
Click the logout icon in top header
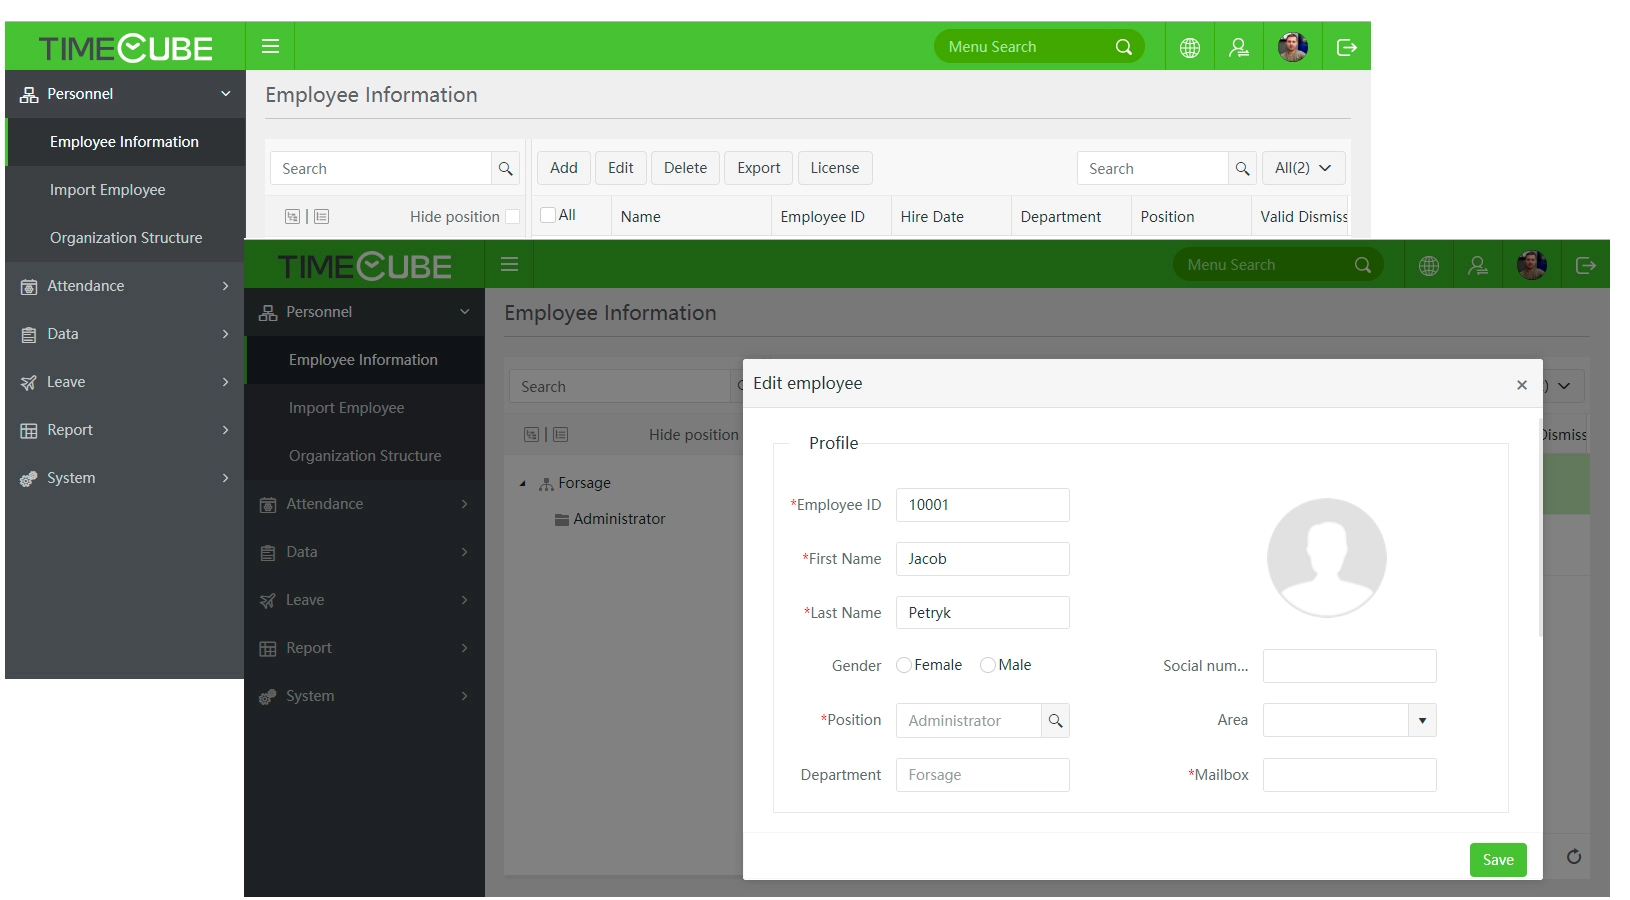[1346, 47]
